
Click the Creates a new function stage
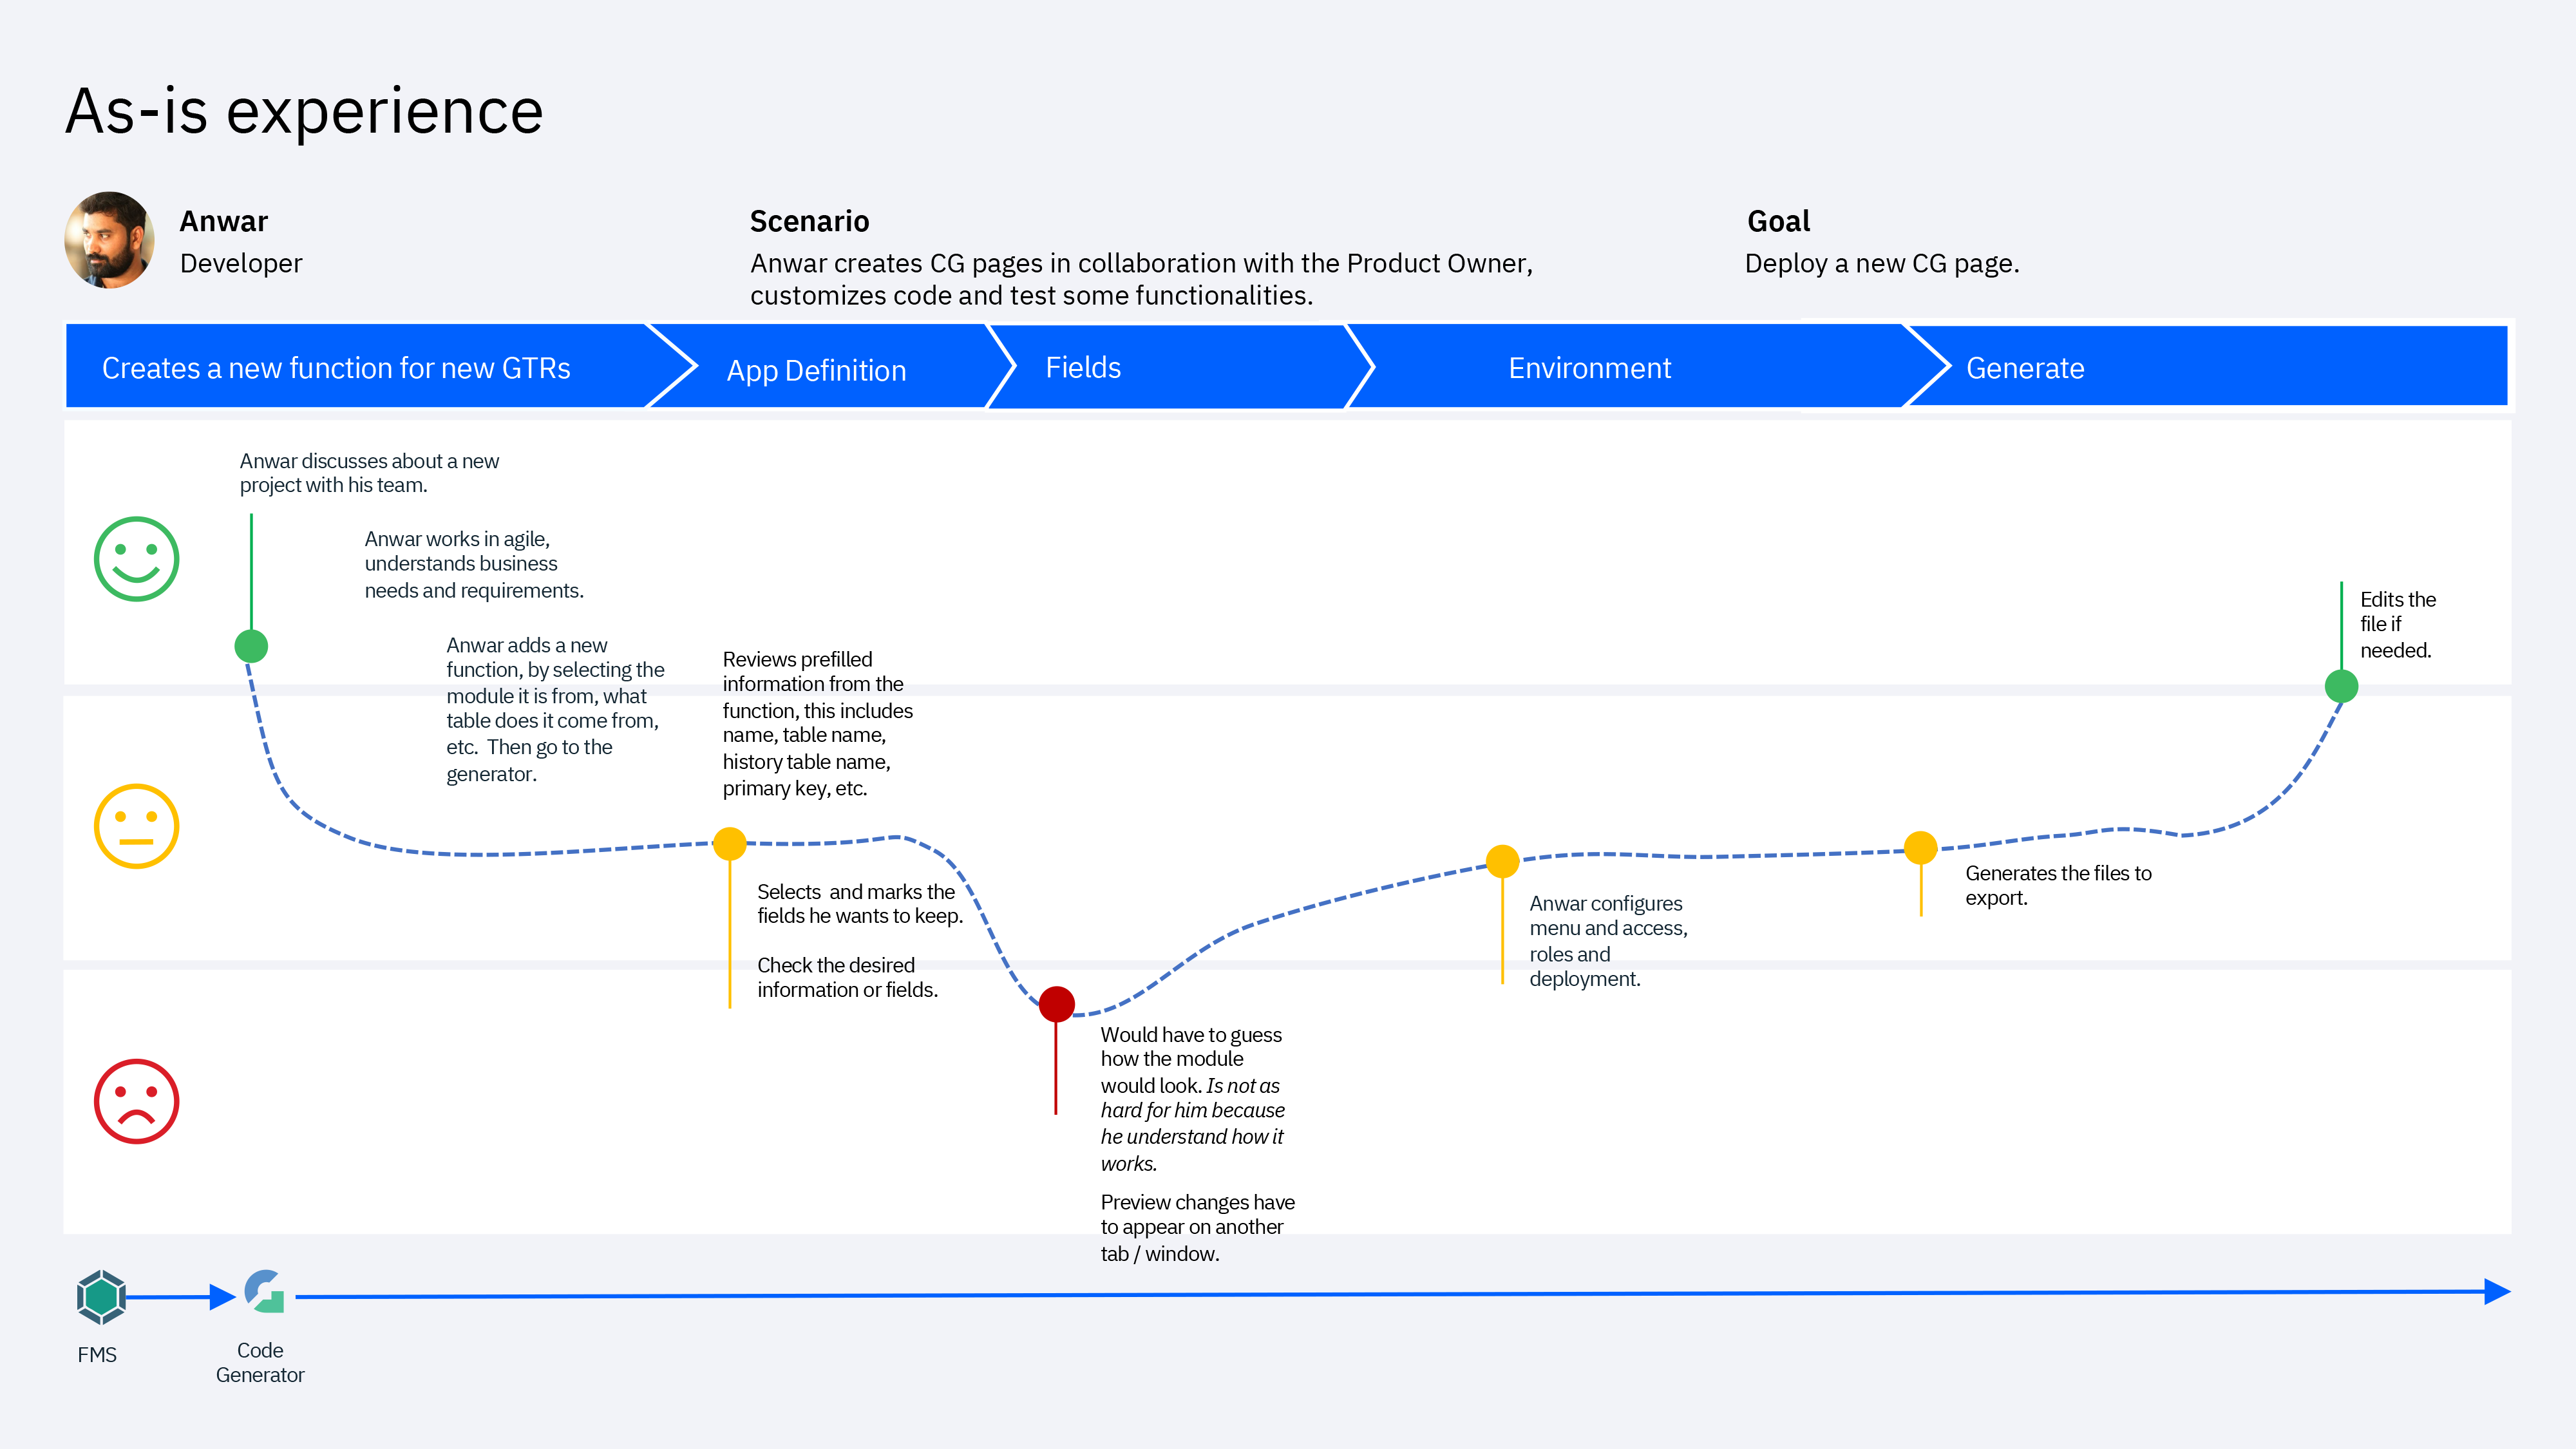click(336, 368)
